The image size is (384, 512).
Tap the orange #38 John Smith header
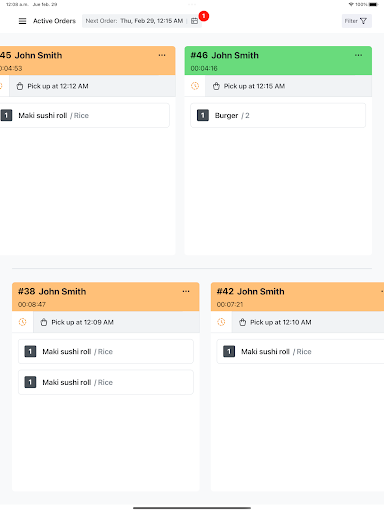click(x=106, y=297)
